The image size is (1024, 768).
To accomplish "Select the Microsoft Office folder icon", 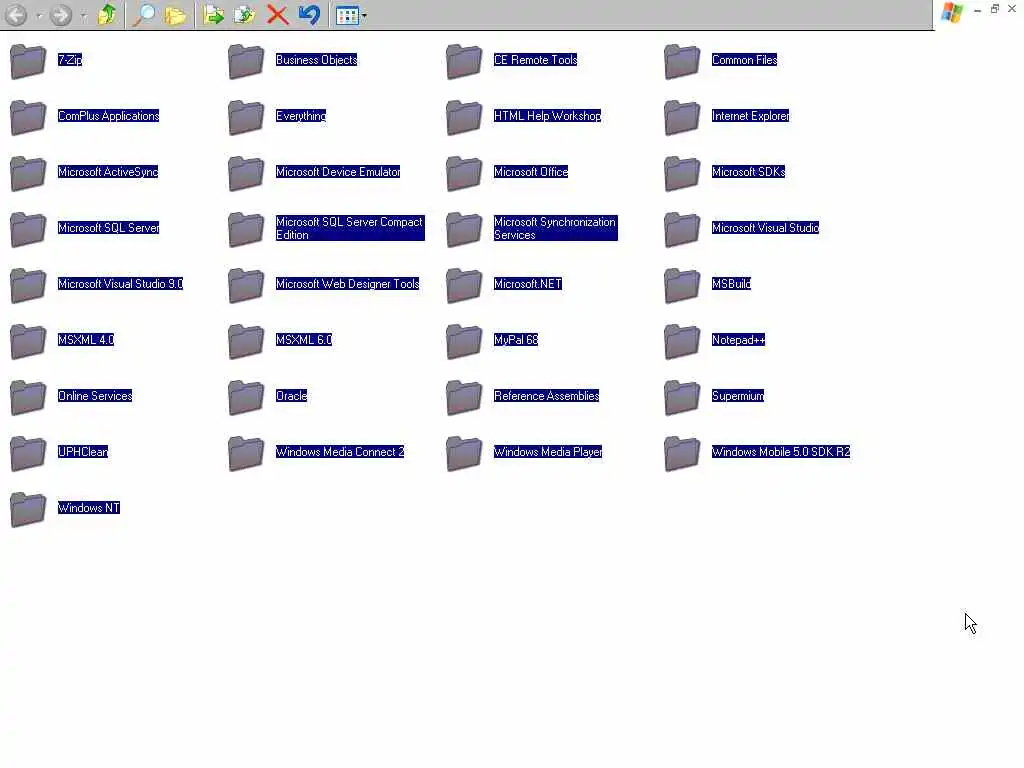I will tap(464, 174).
